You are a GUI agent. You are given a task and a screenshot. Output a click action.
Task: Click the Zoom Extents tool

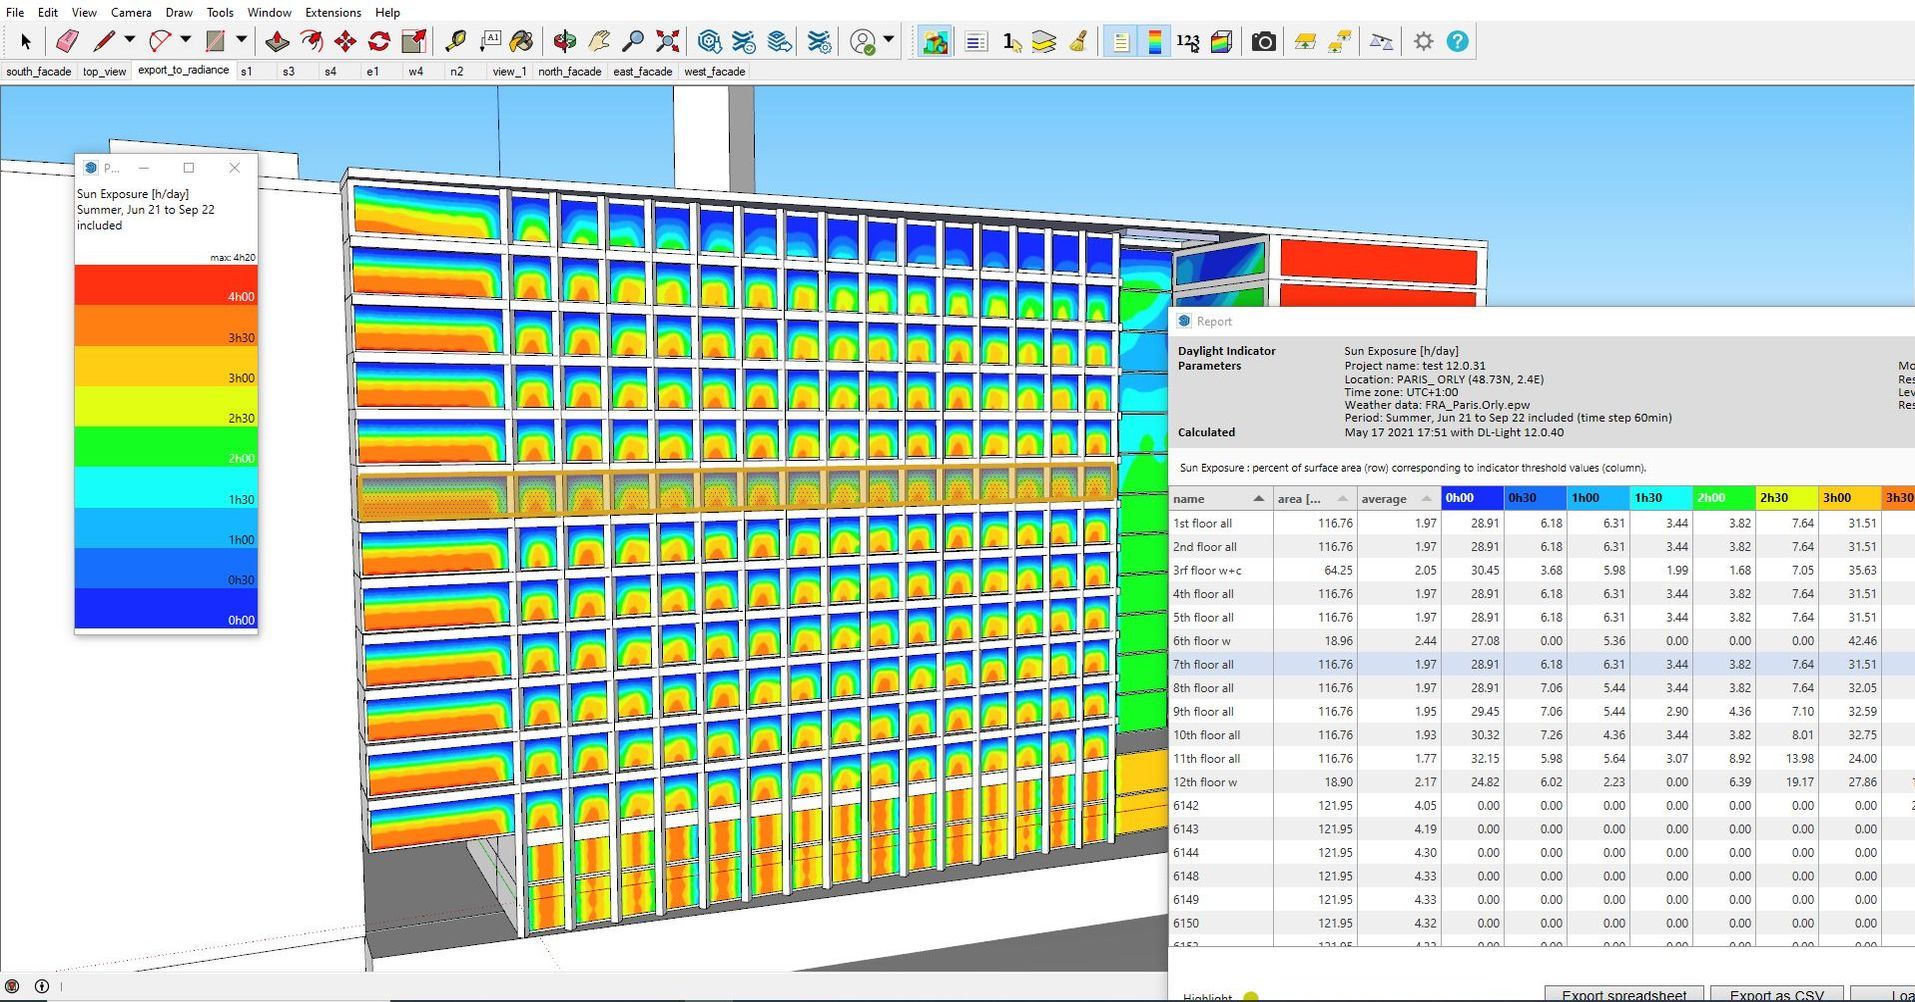pos(668,41)
